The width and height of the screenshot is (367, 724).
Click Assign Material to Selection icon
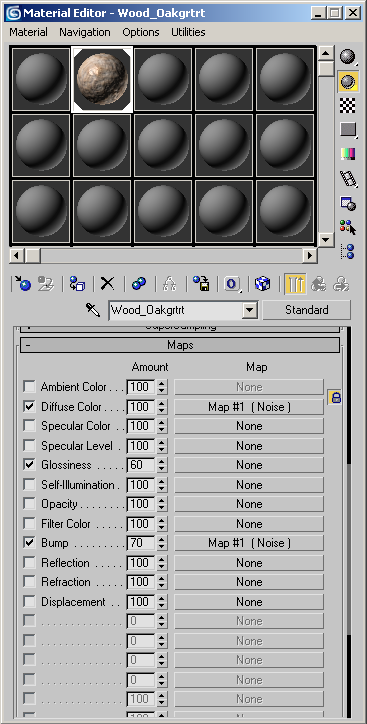click(x=77, y=284)
